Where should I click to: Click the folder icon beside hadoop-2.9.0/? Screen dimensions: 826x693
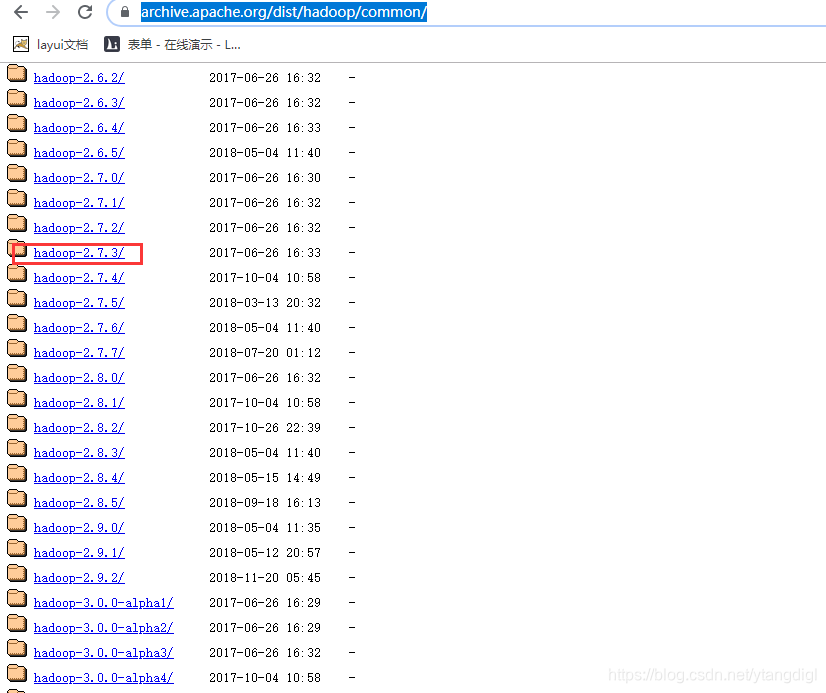point(17,523)
